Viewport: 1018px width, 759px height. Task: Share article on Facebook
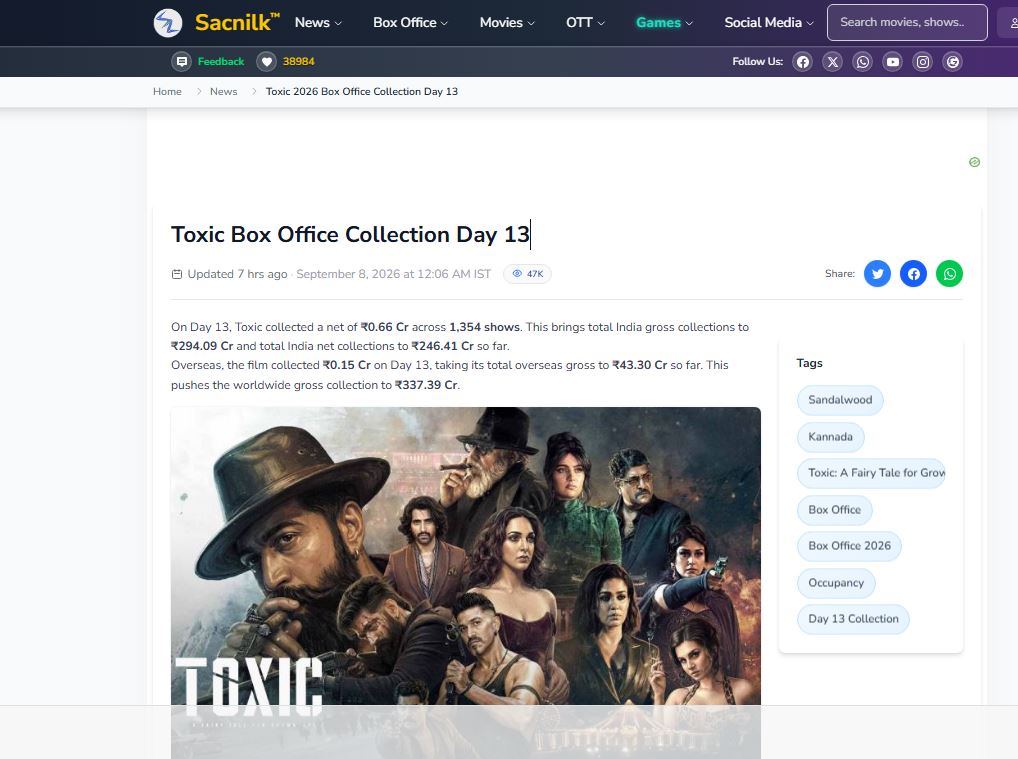[913, 274]
